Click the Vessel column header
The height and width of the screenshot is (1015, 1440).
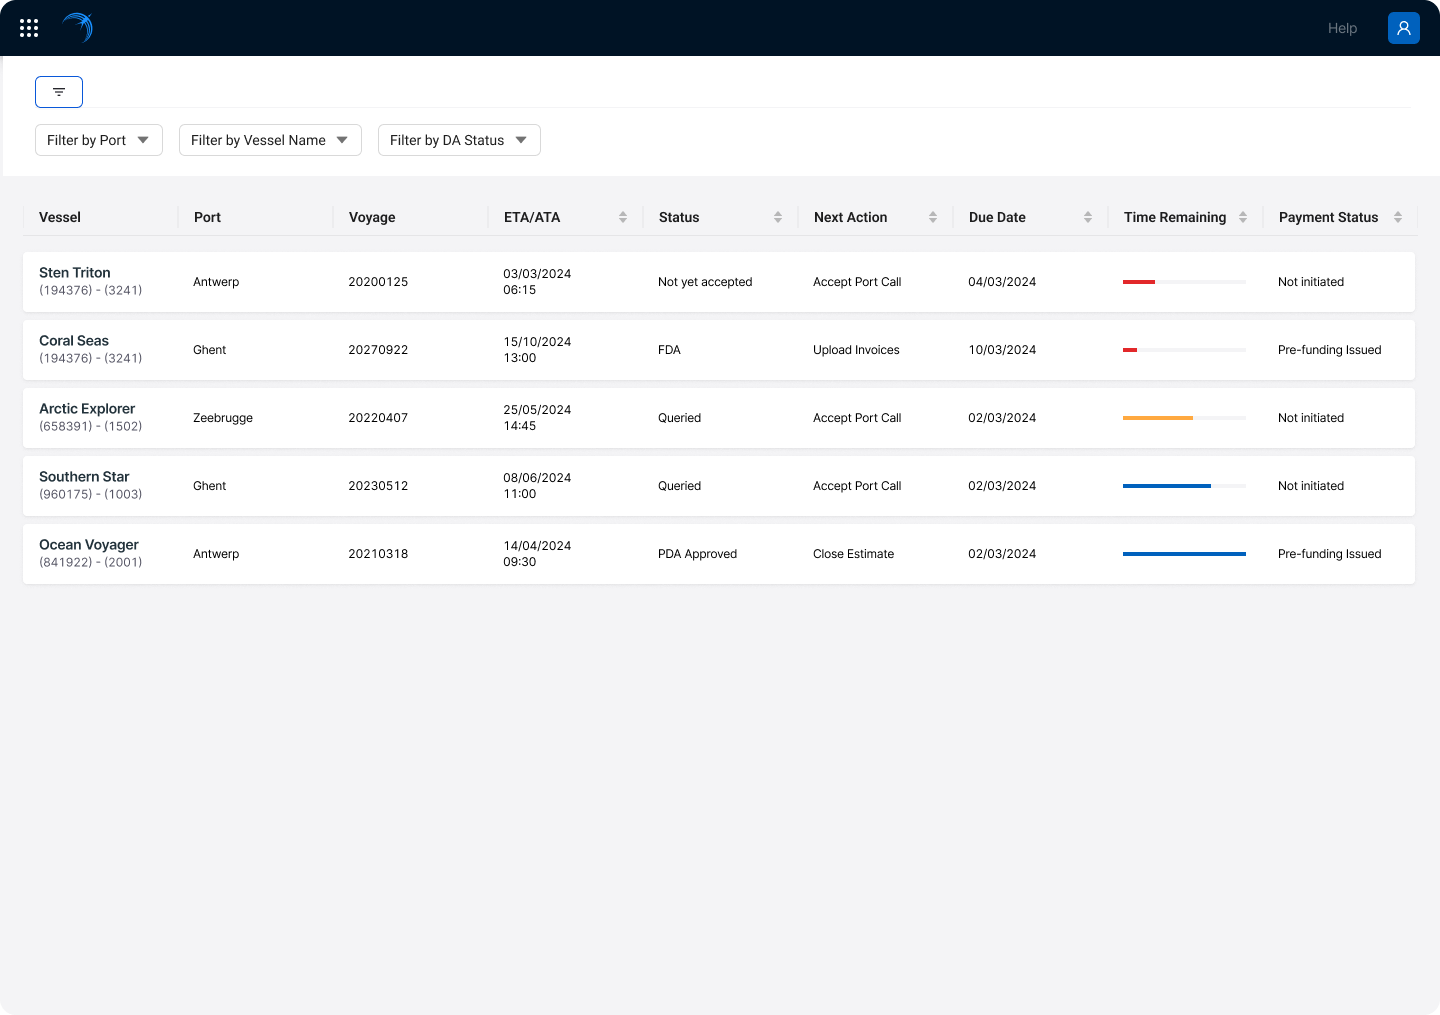60,217
